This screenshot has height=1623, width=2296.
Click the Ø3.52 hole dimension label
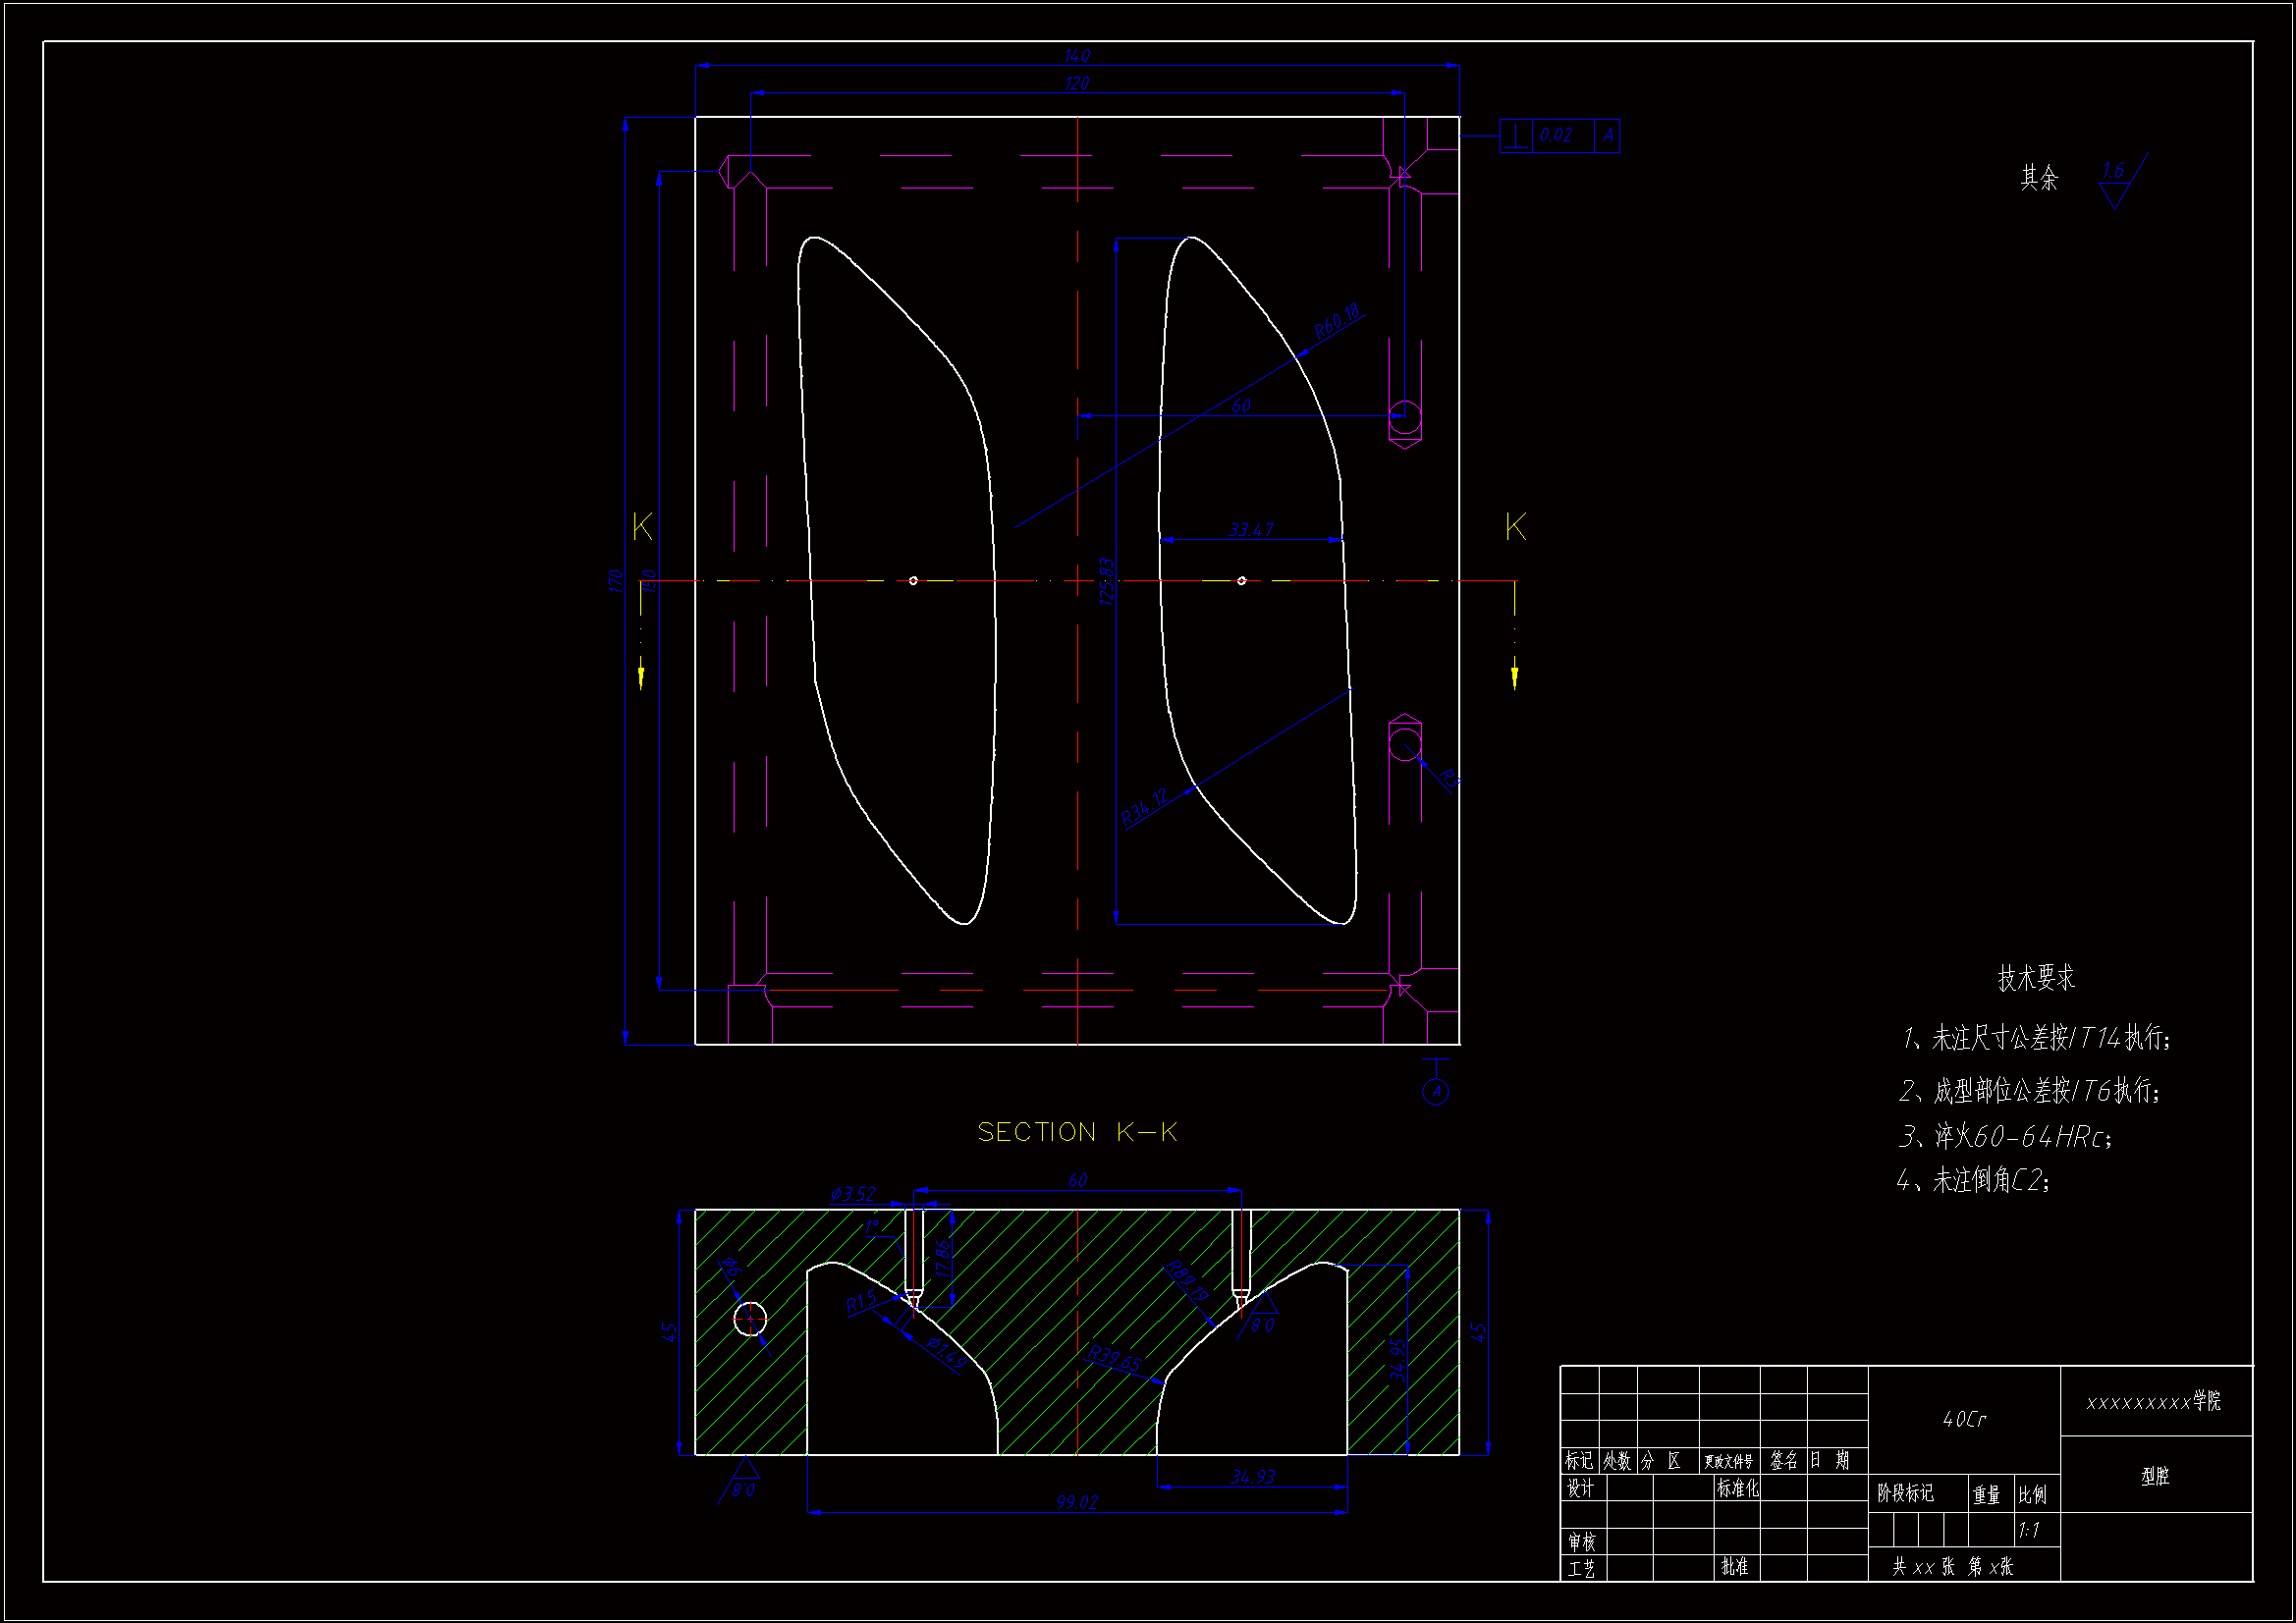coord(853,1194)
